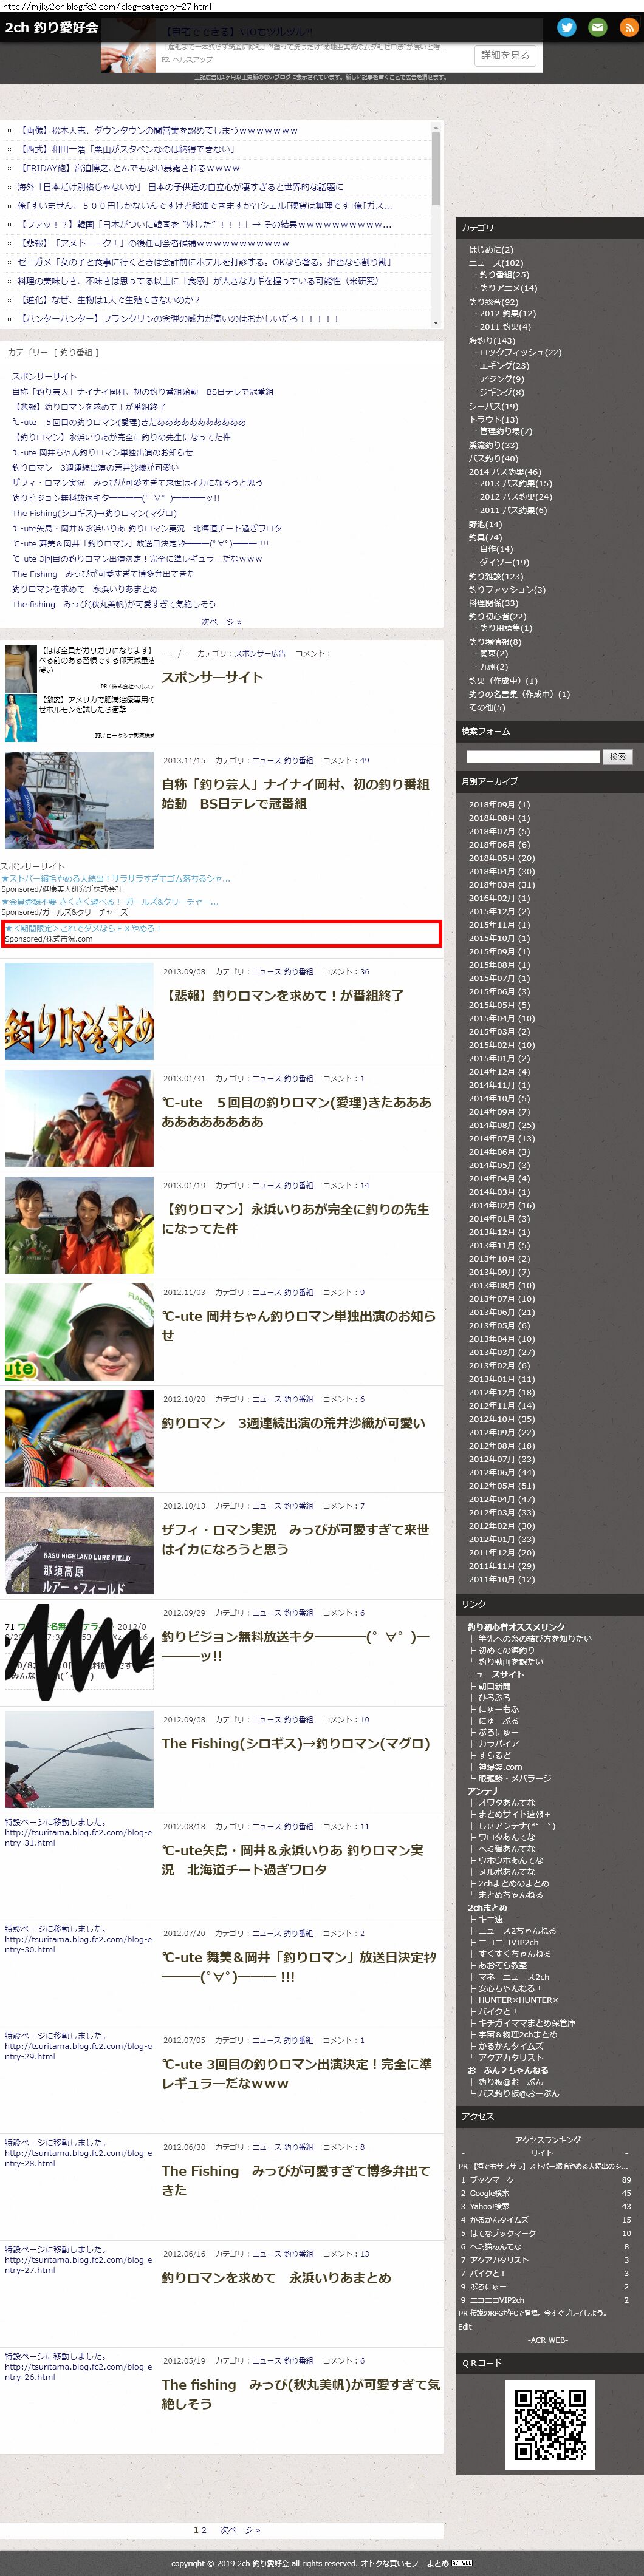
Task: Open the HUNTER×HUNTER× link
Action: [x=518, y=1999]
